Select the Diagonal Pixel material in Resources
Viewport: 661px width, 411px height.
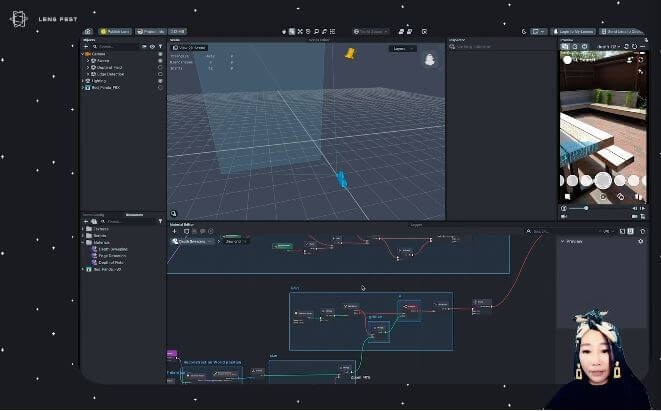[x=110, y=263]
